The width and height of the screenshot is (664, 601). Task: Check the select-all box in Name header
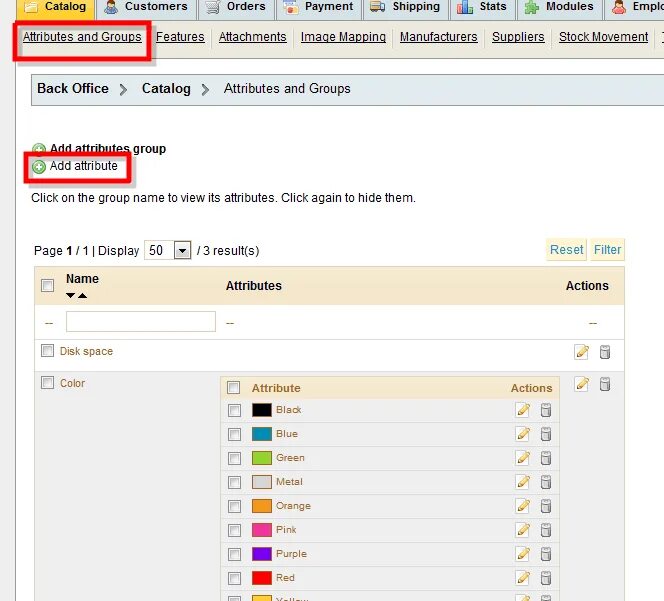tap(47, 285)
